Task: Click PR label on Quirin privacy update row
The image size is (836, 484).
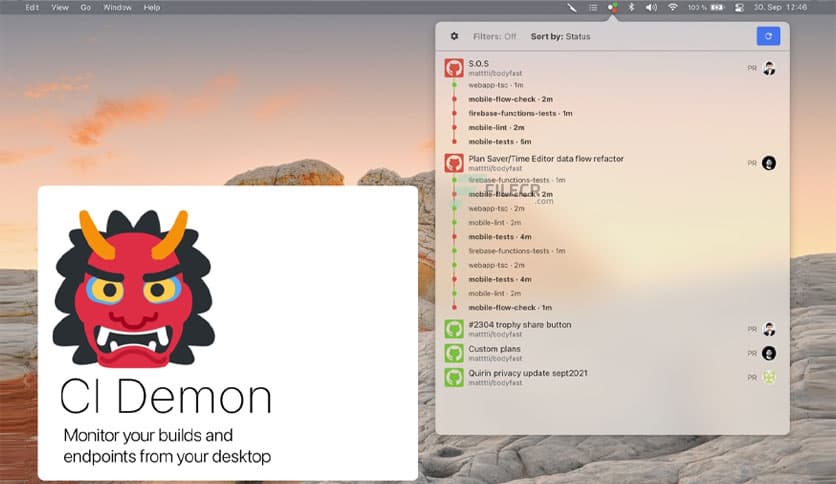Action: click(752, 377)
